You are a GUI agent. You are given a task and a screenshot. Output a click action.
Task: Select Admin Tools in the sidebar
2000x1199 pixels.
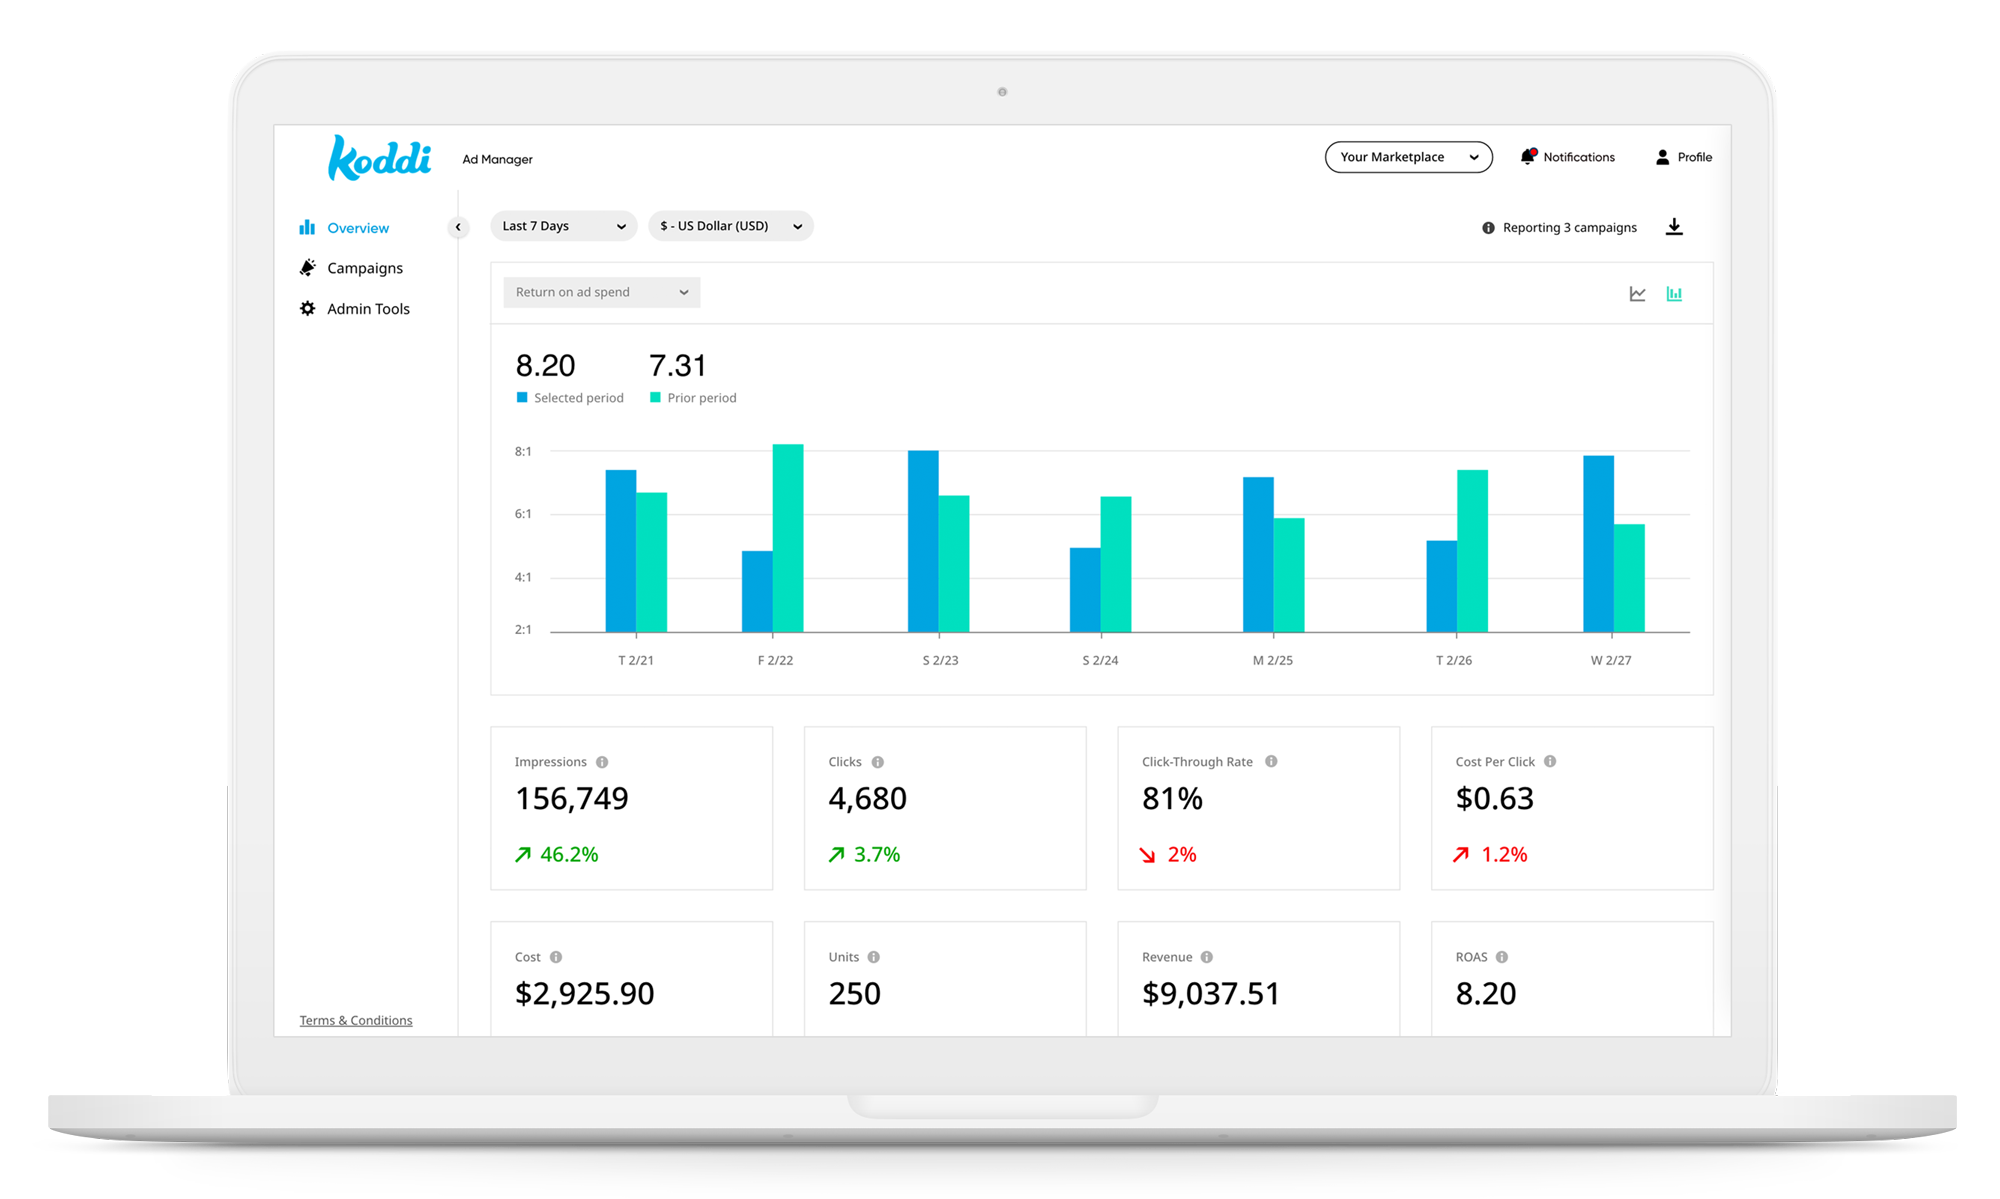[368, 308]
